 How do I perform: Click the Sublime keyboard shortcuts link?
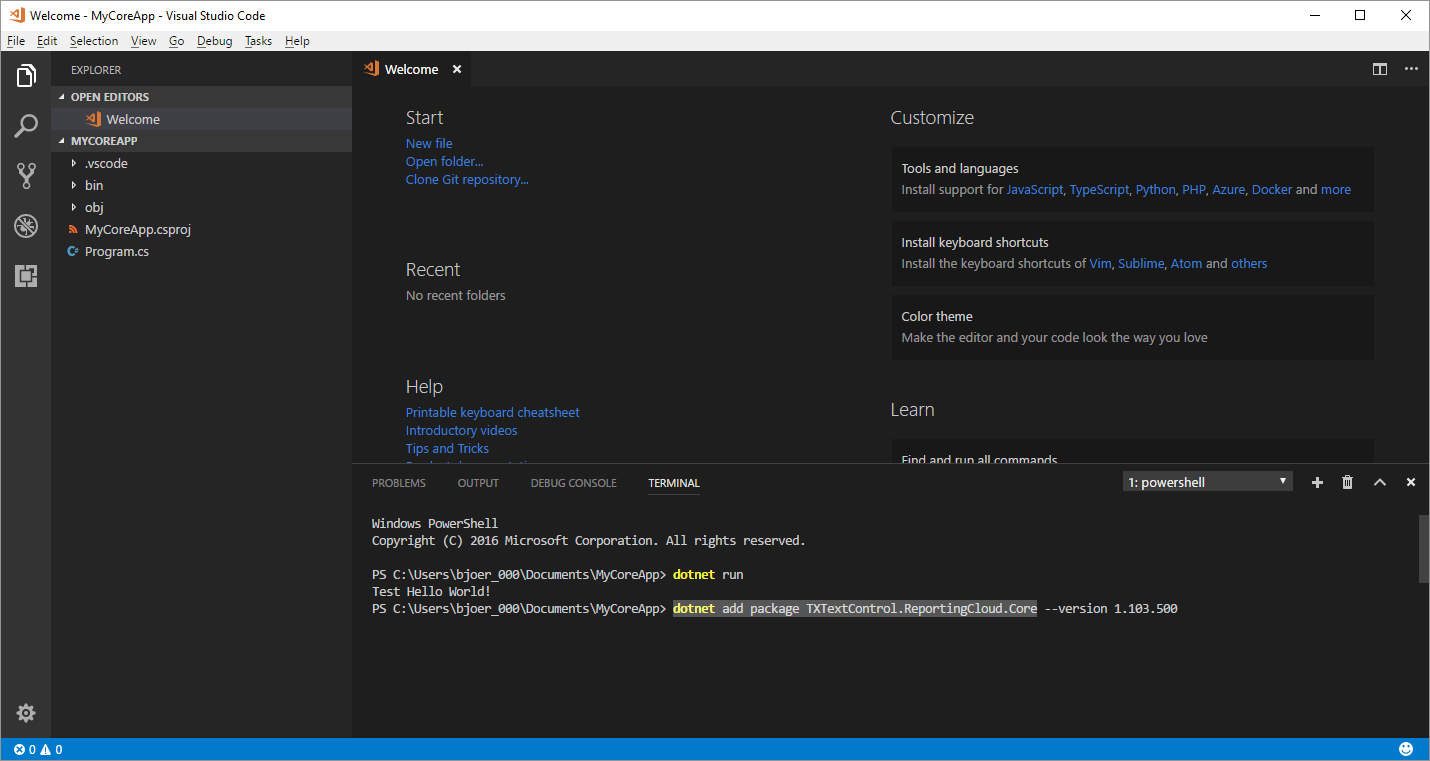[1141, 263]
